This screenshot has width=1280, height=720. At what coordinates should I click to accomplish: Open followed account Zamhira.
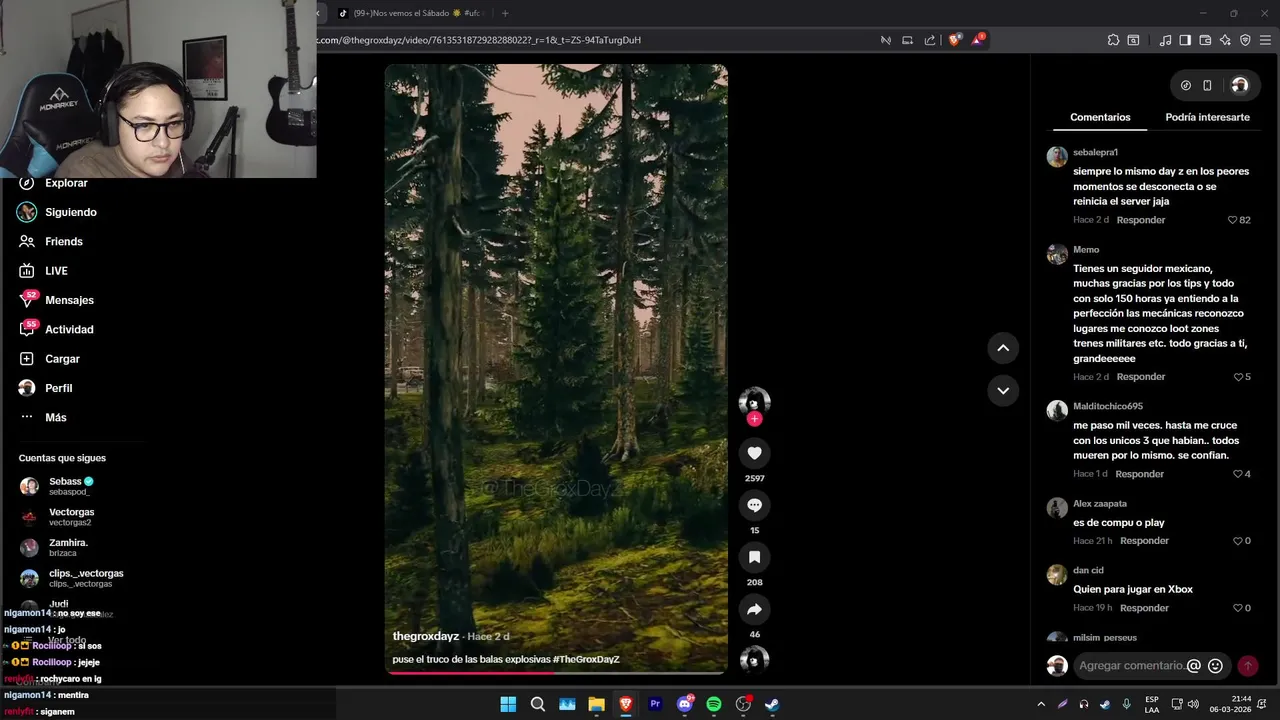click(56, 547)
